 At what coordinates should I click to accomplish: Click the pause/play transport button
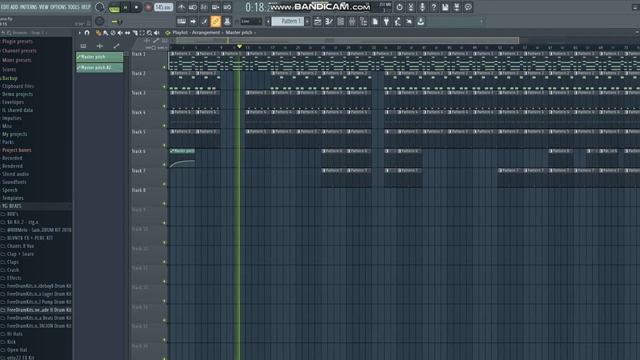click(126, 7)
